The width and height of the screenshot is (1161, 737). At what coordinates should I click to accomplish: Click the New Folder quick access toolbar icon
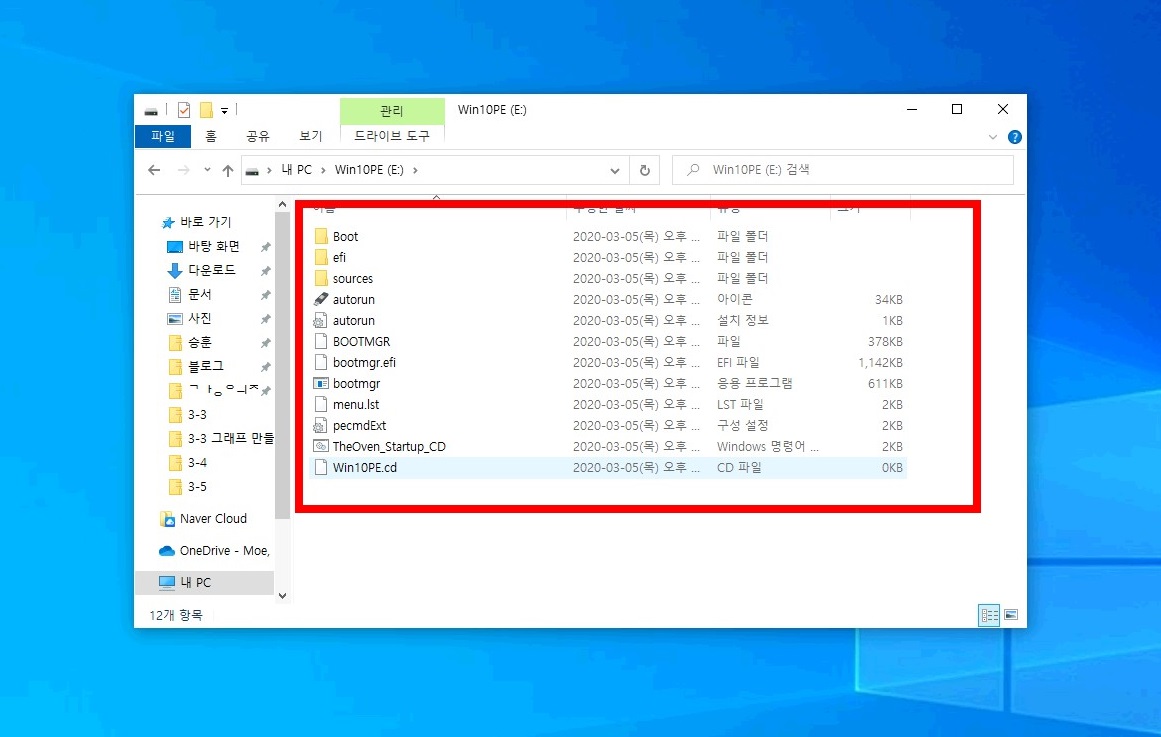tap(207, 110)
